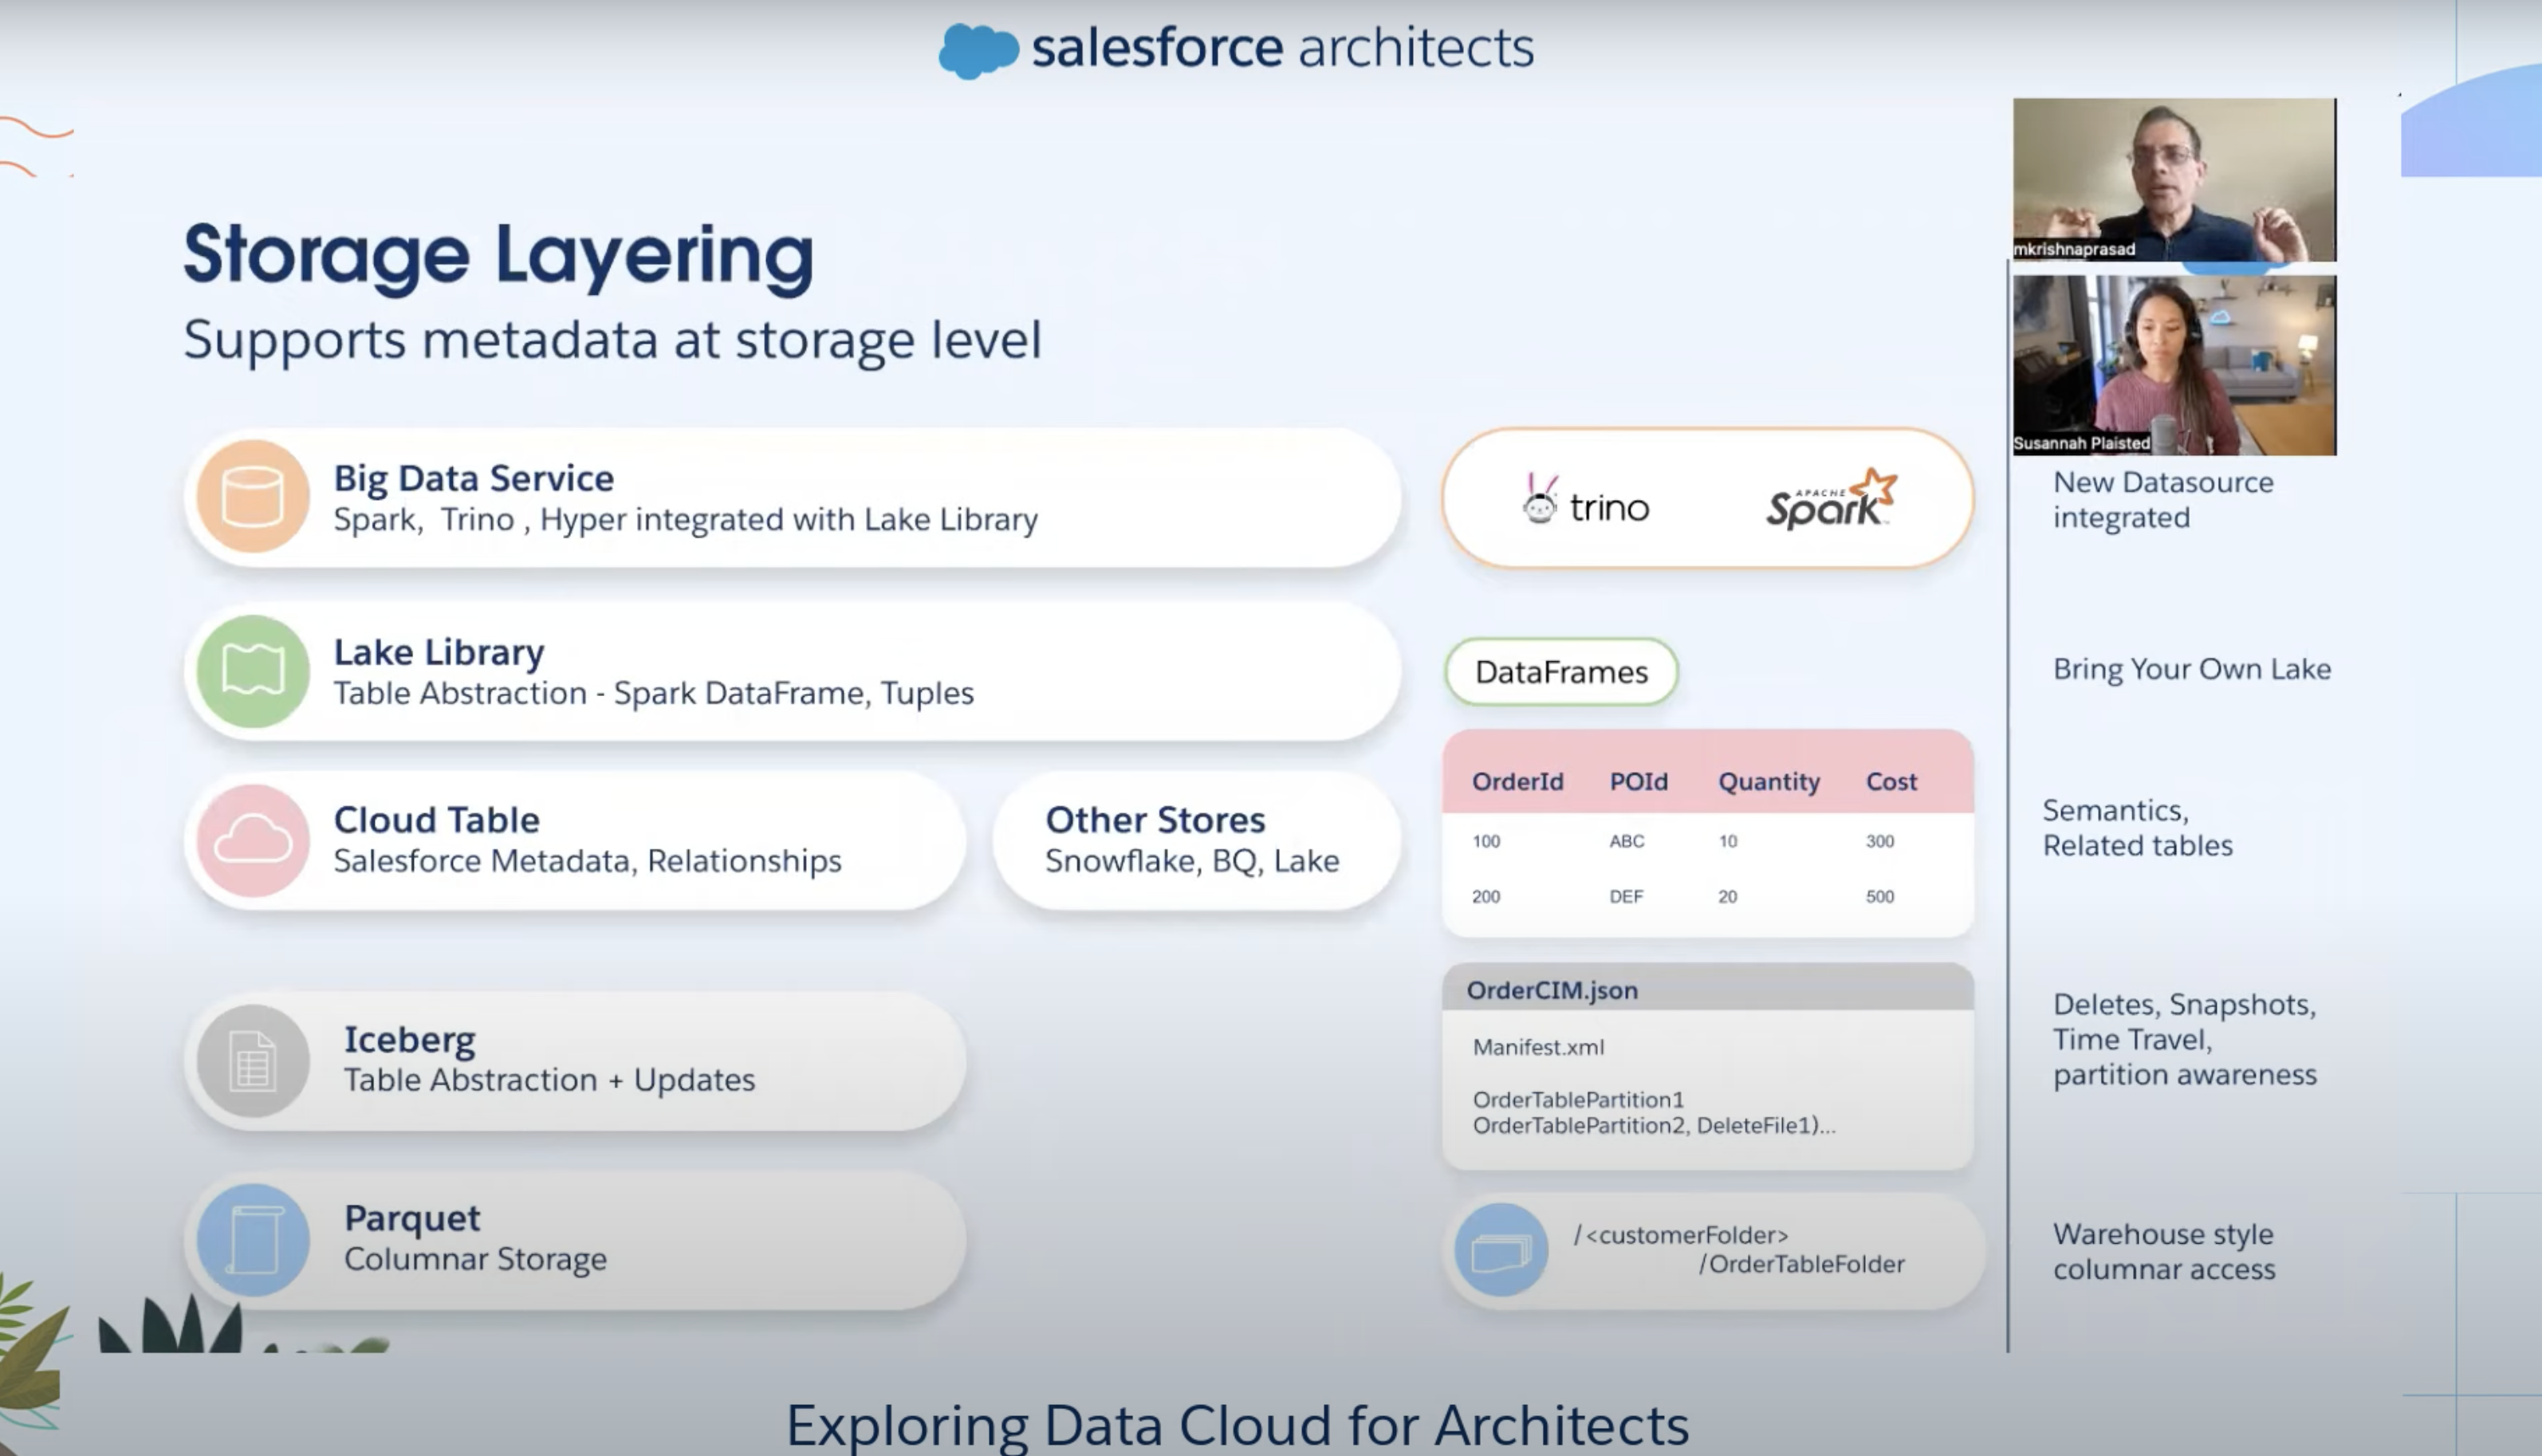Click 'Table Abstraction - Spark DataFrame, Tuples'
Viewport: 2542px width, 1456px height.
click(653, 693)
